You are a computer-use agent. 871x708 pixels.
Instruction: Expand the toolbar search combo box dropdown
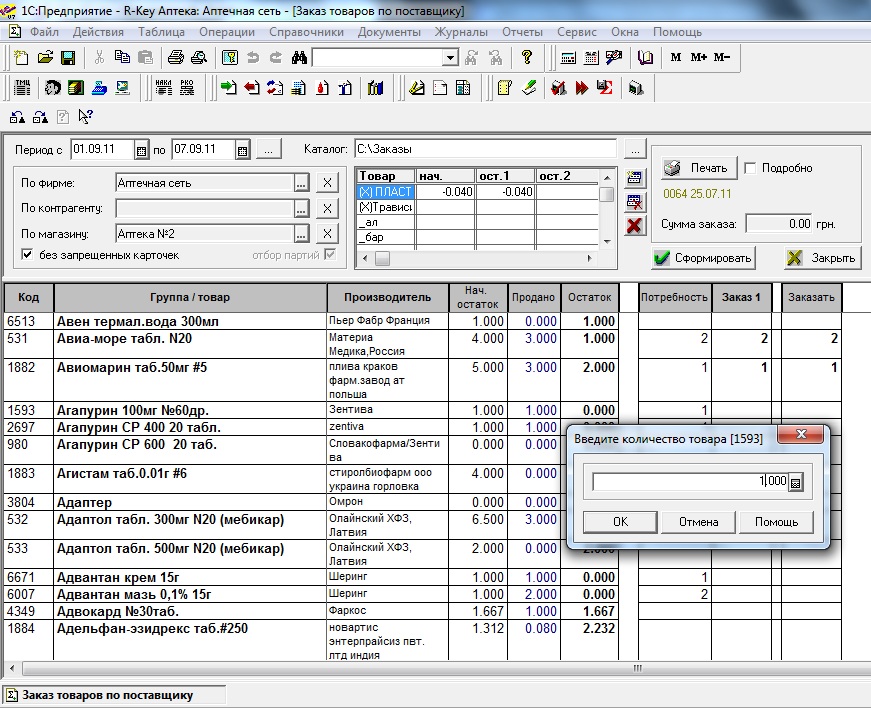[x=450, y=58]
